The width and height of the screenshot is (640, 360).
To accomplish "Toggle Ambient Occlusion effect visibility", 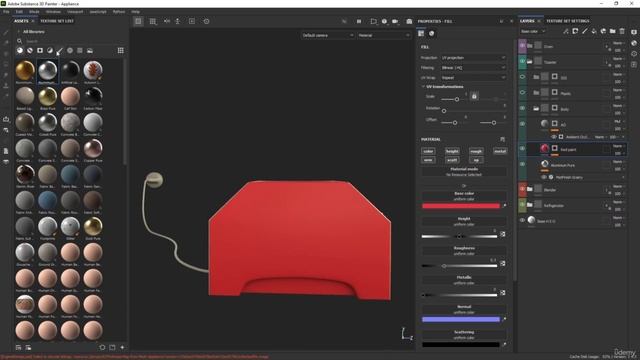I will click(x=554, y=137).
